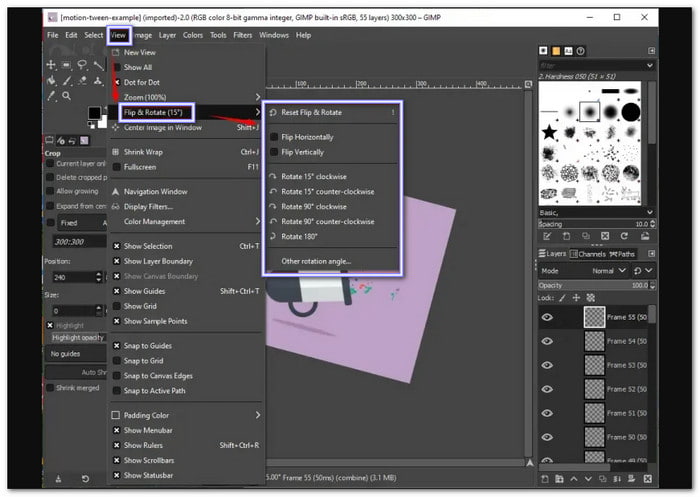Viewport: 700px width, 497px height.
Task: Click the Refresh brushes icon
Action: tap(624, 236)
